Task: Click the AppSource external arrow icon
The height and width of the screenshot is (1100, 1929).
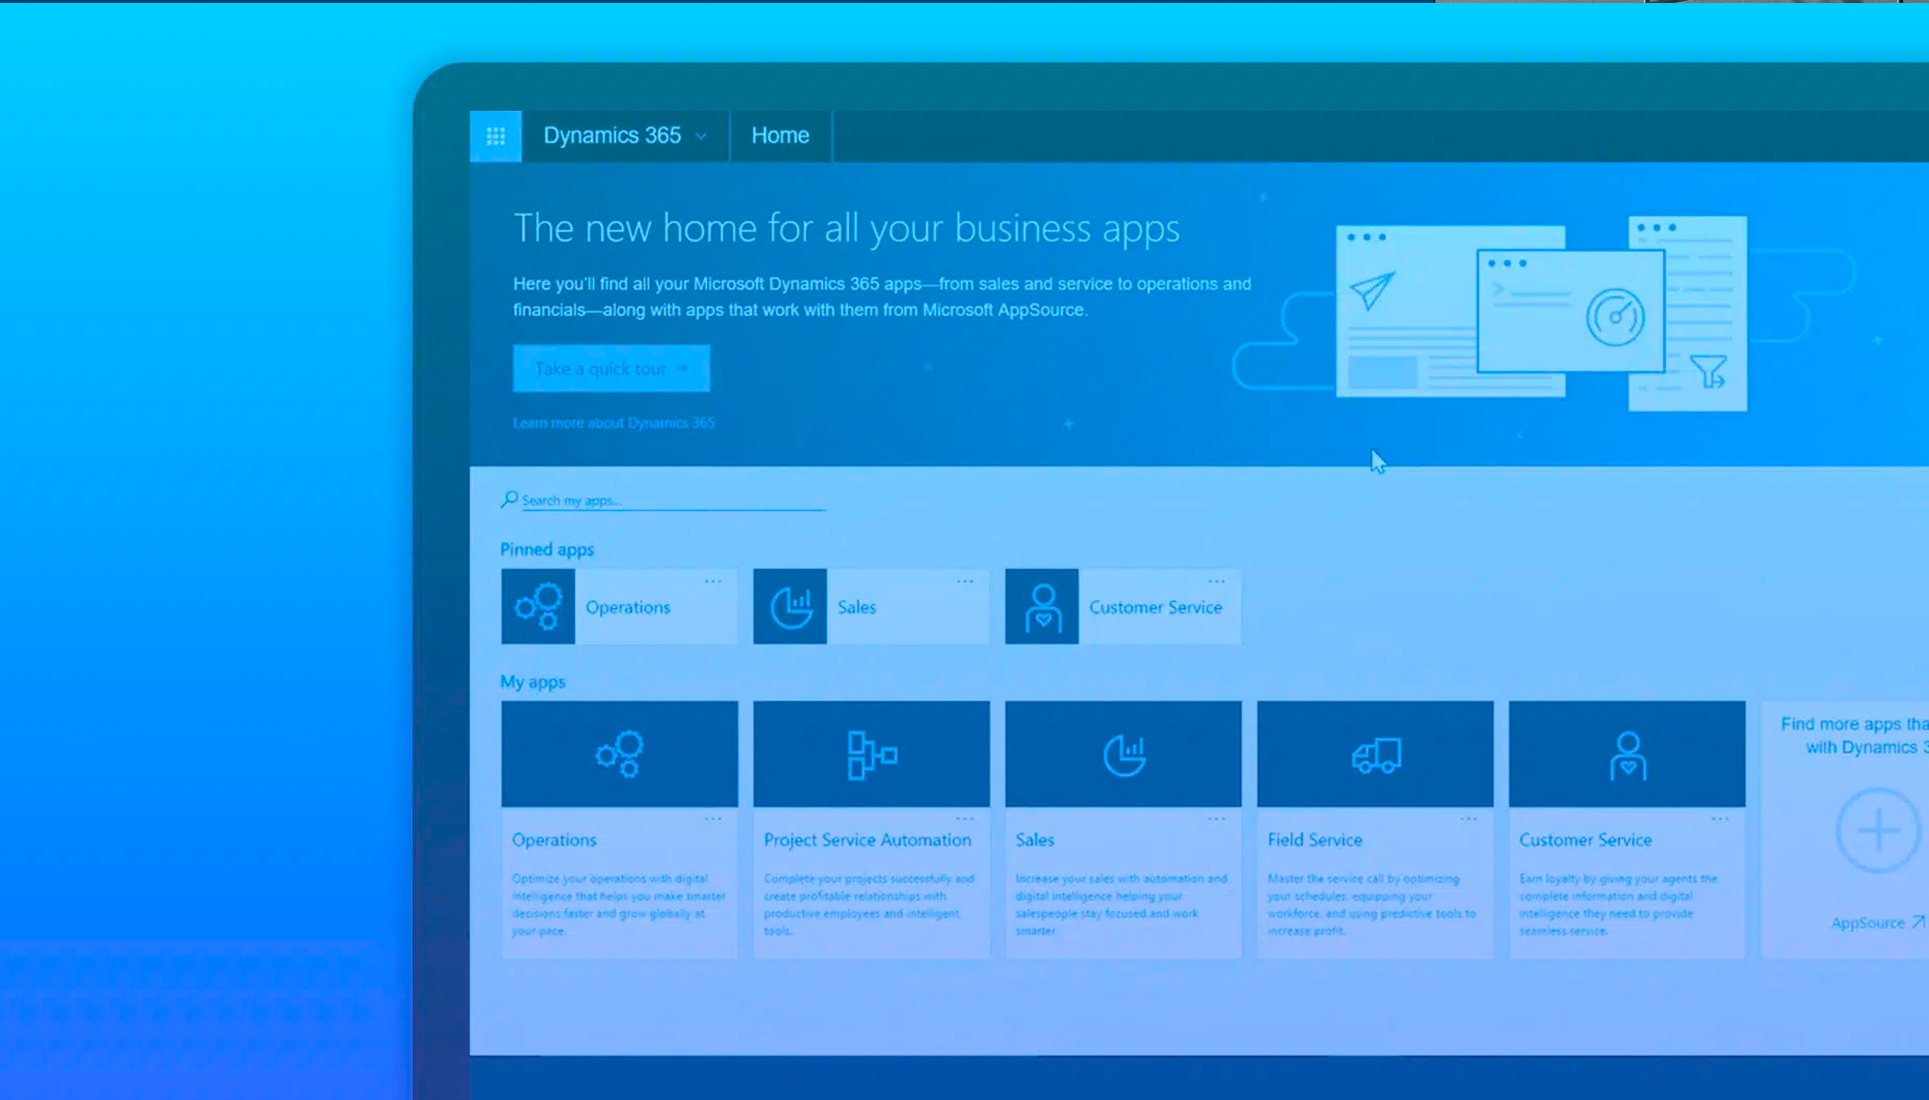Action: click(x=1917, y=922)
